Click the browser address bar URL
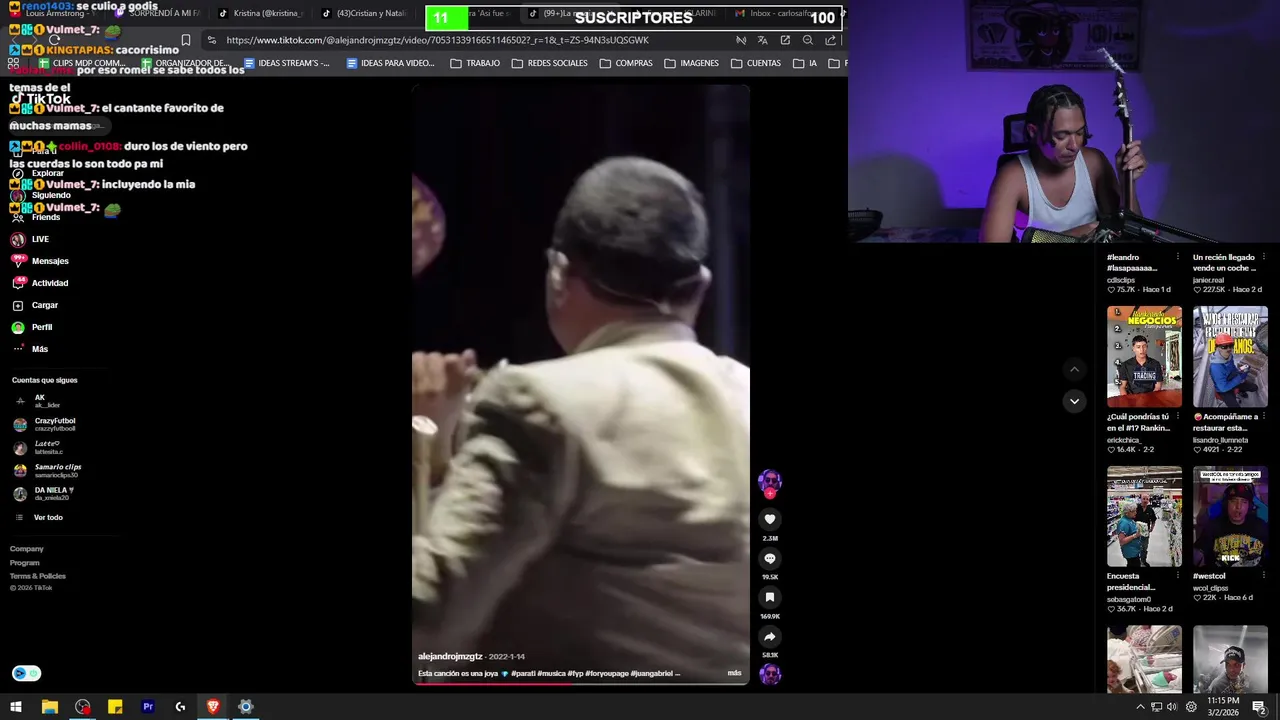Viewport: 1280px width, 720px height. coord(437,40)
